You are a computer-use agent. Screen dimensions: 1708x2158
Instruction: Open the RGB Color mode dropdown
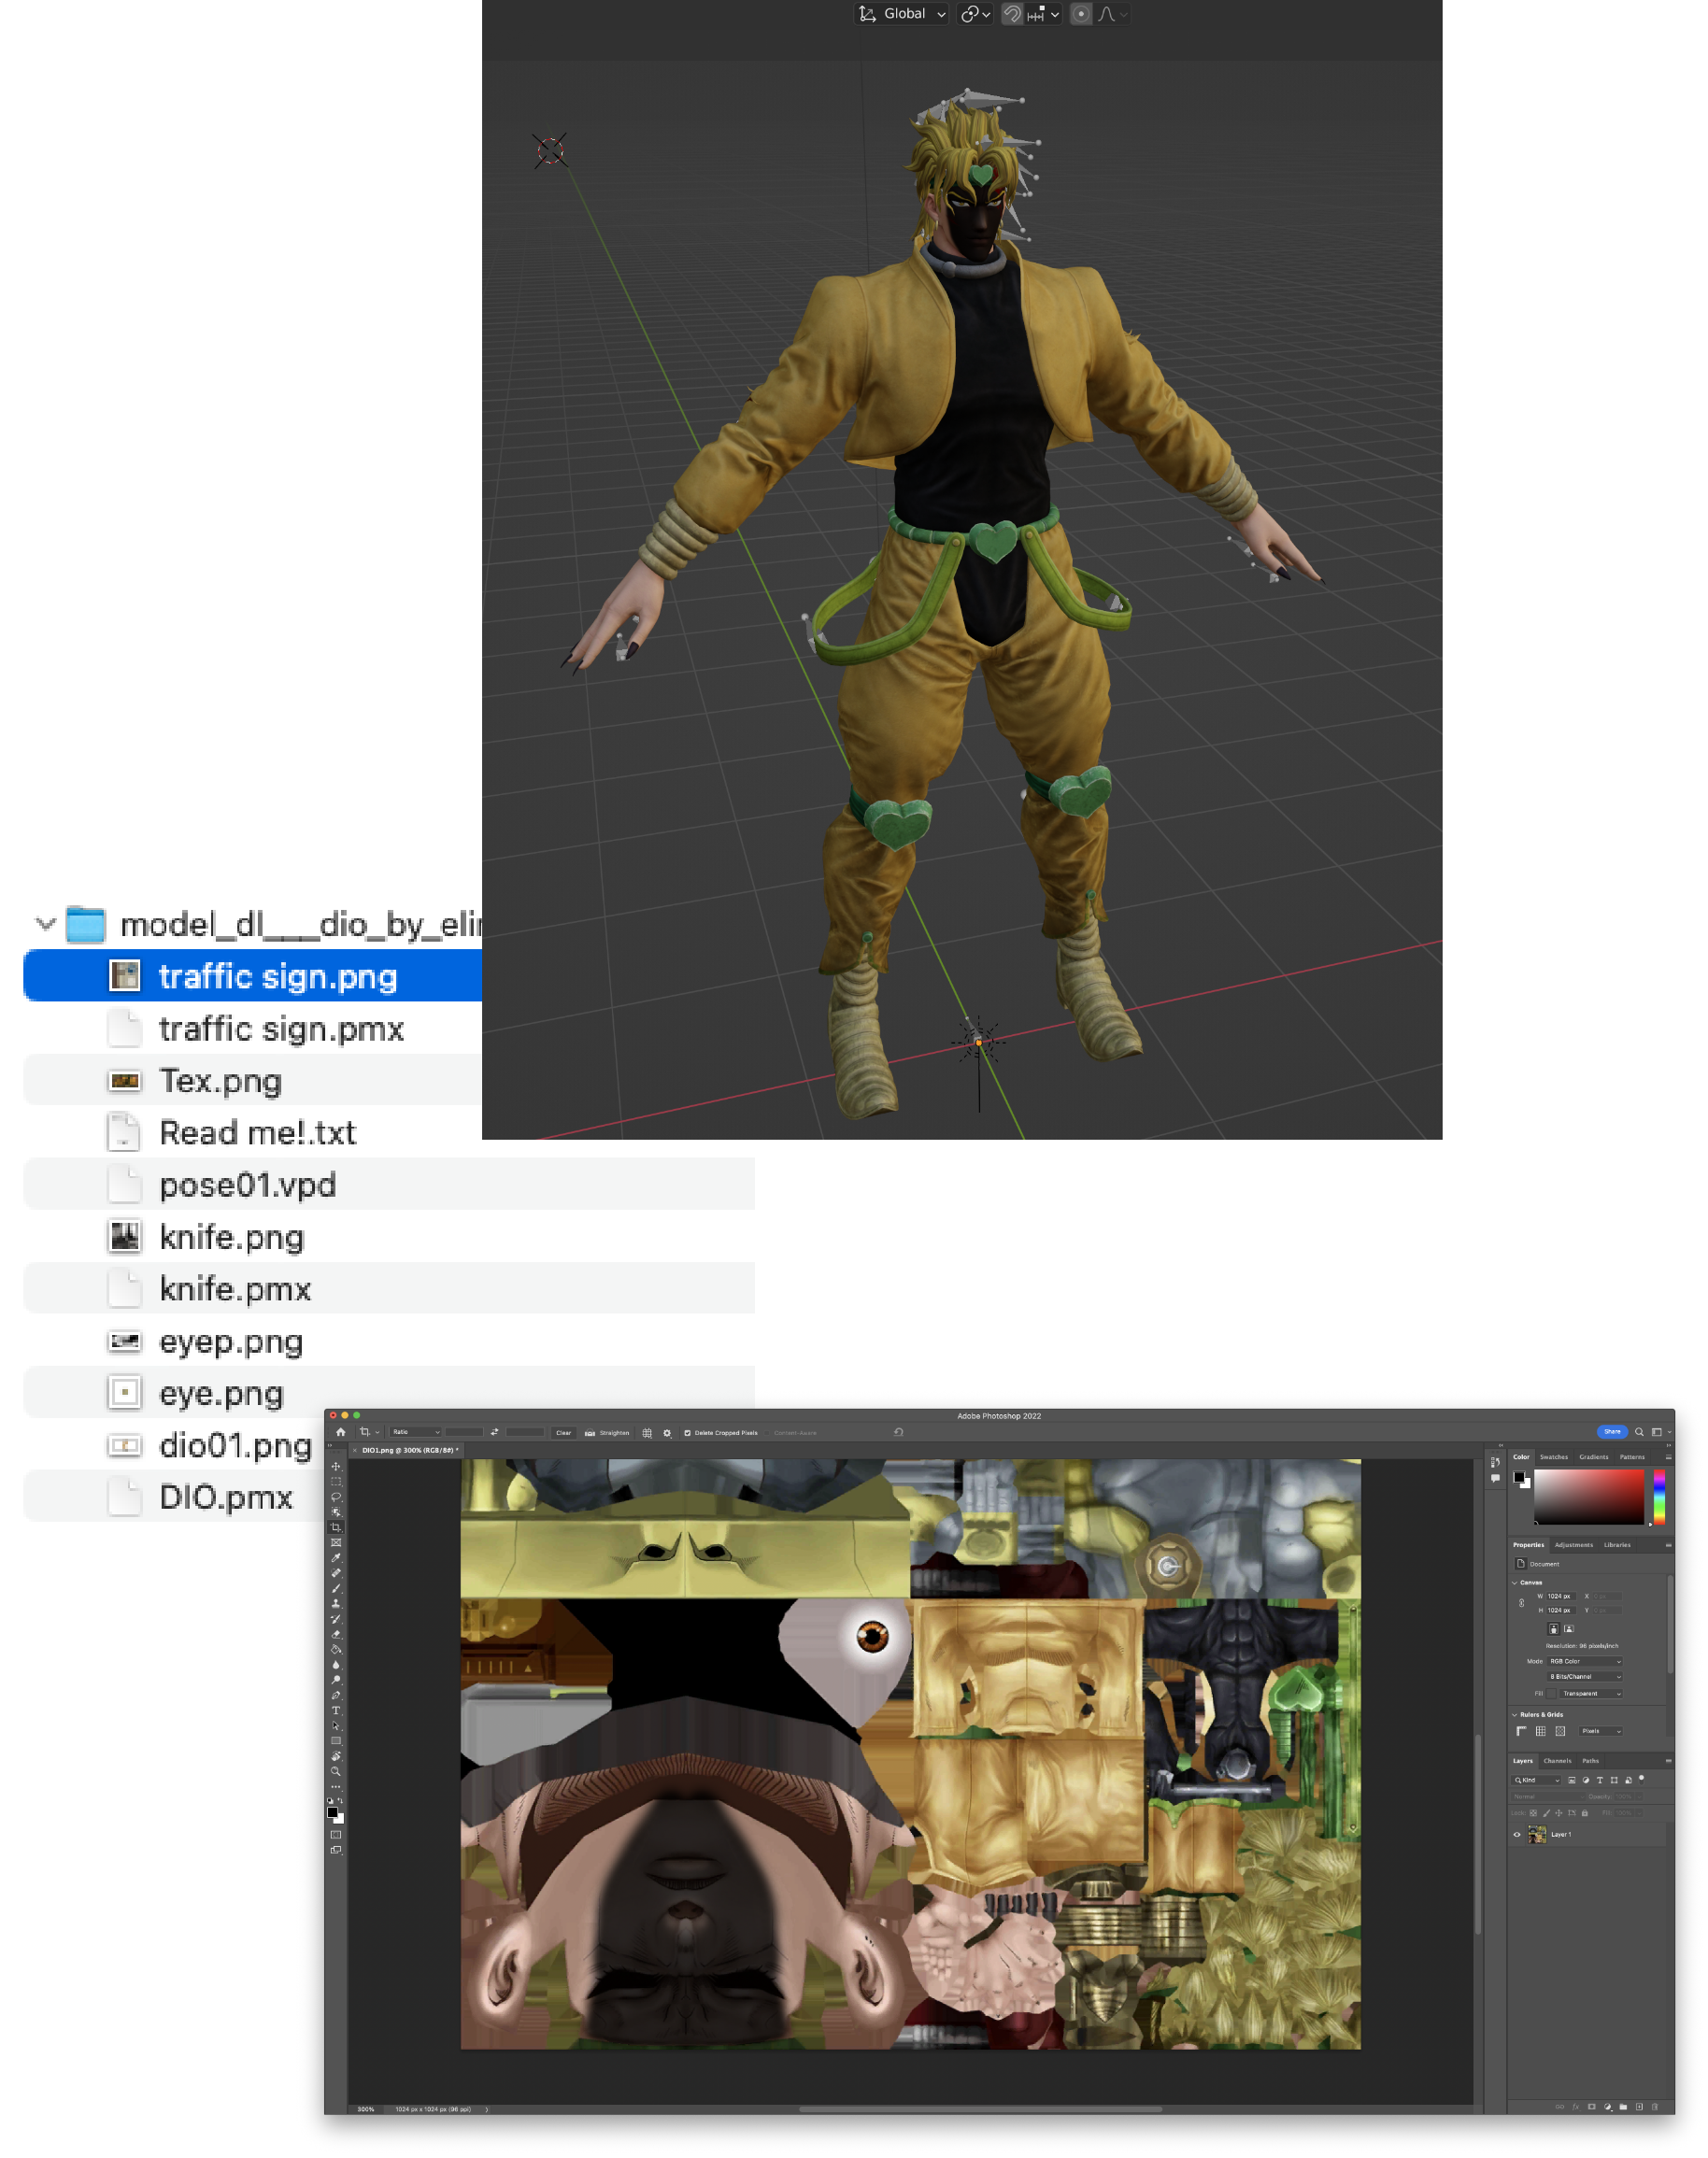click(x=1585, y=1662)
